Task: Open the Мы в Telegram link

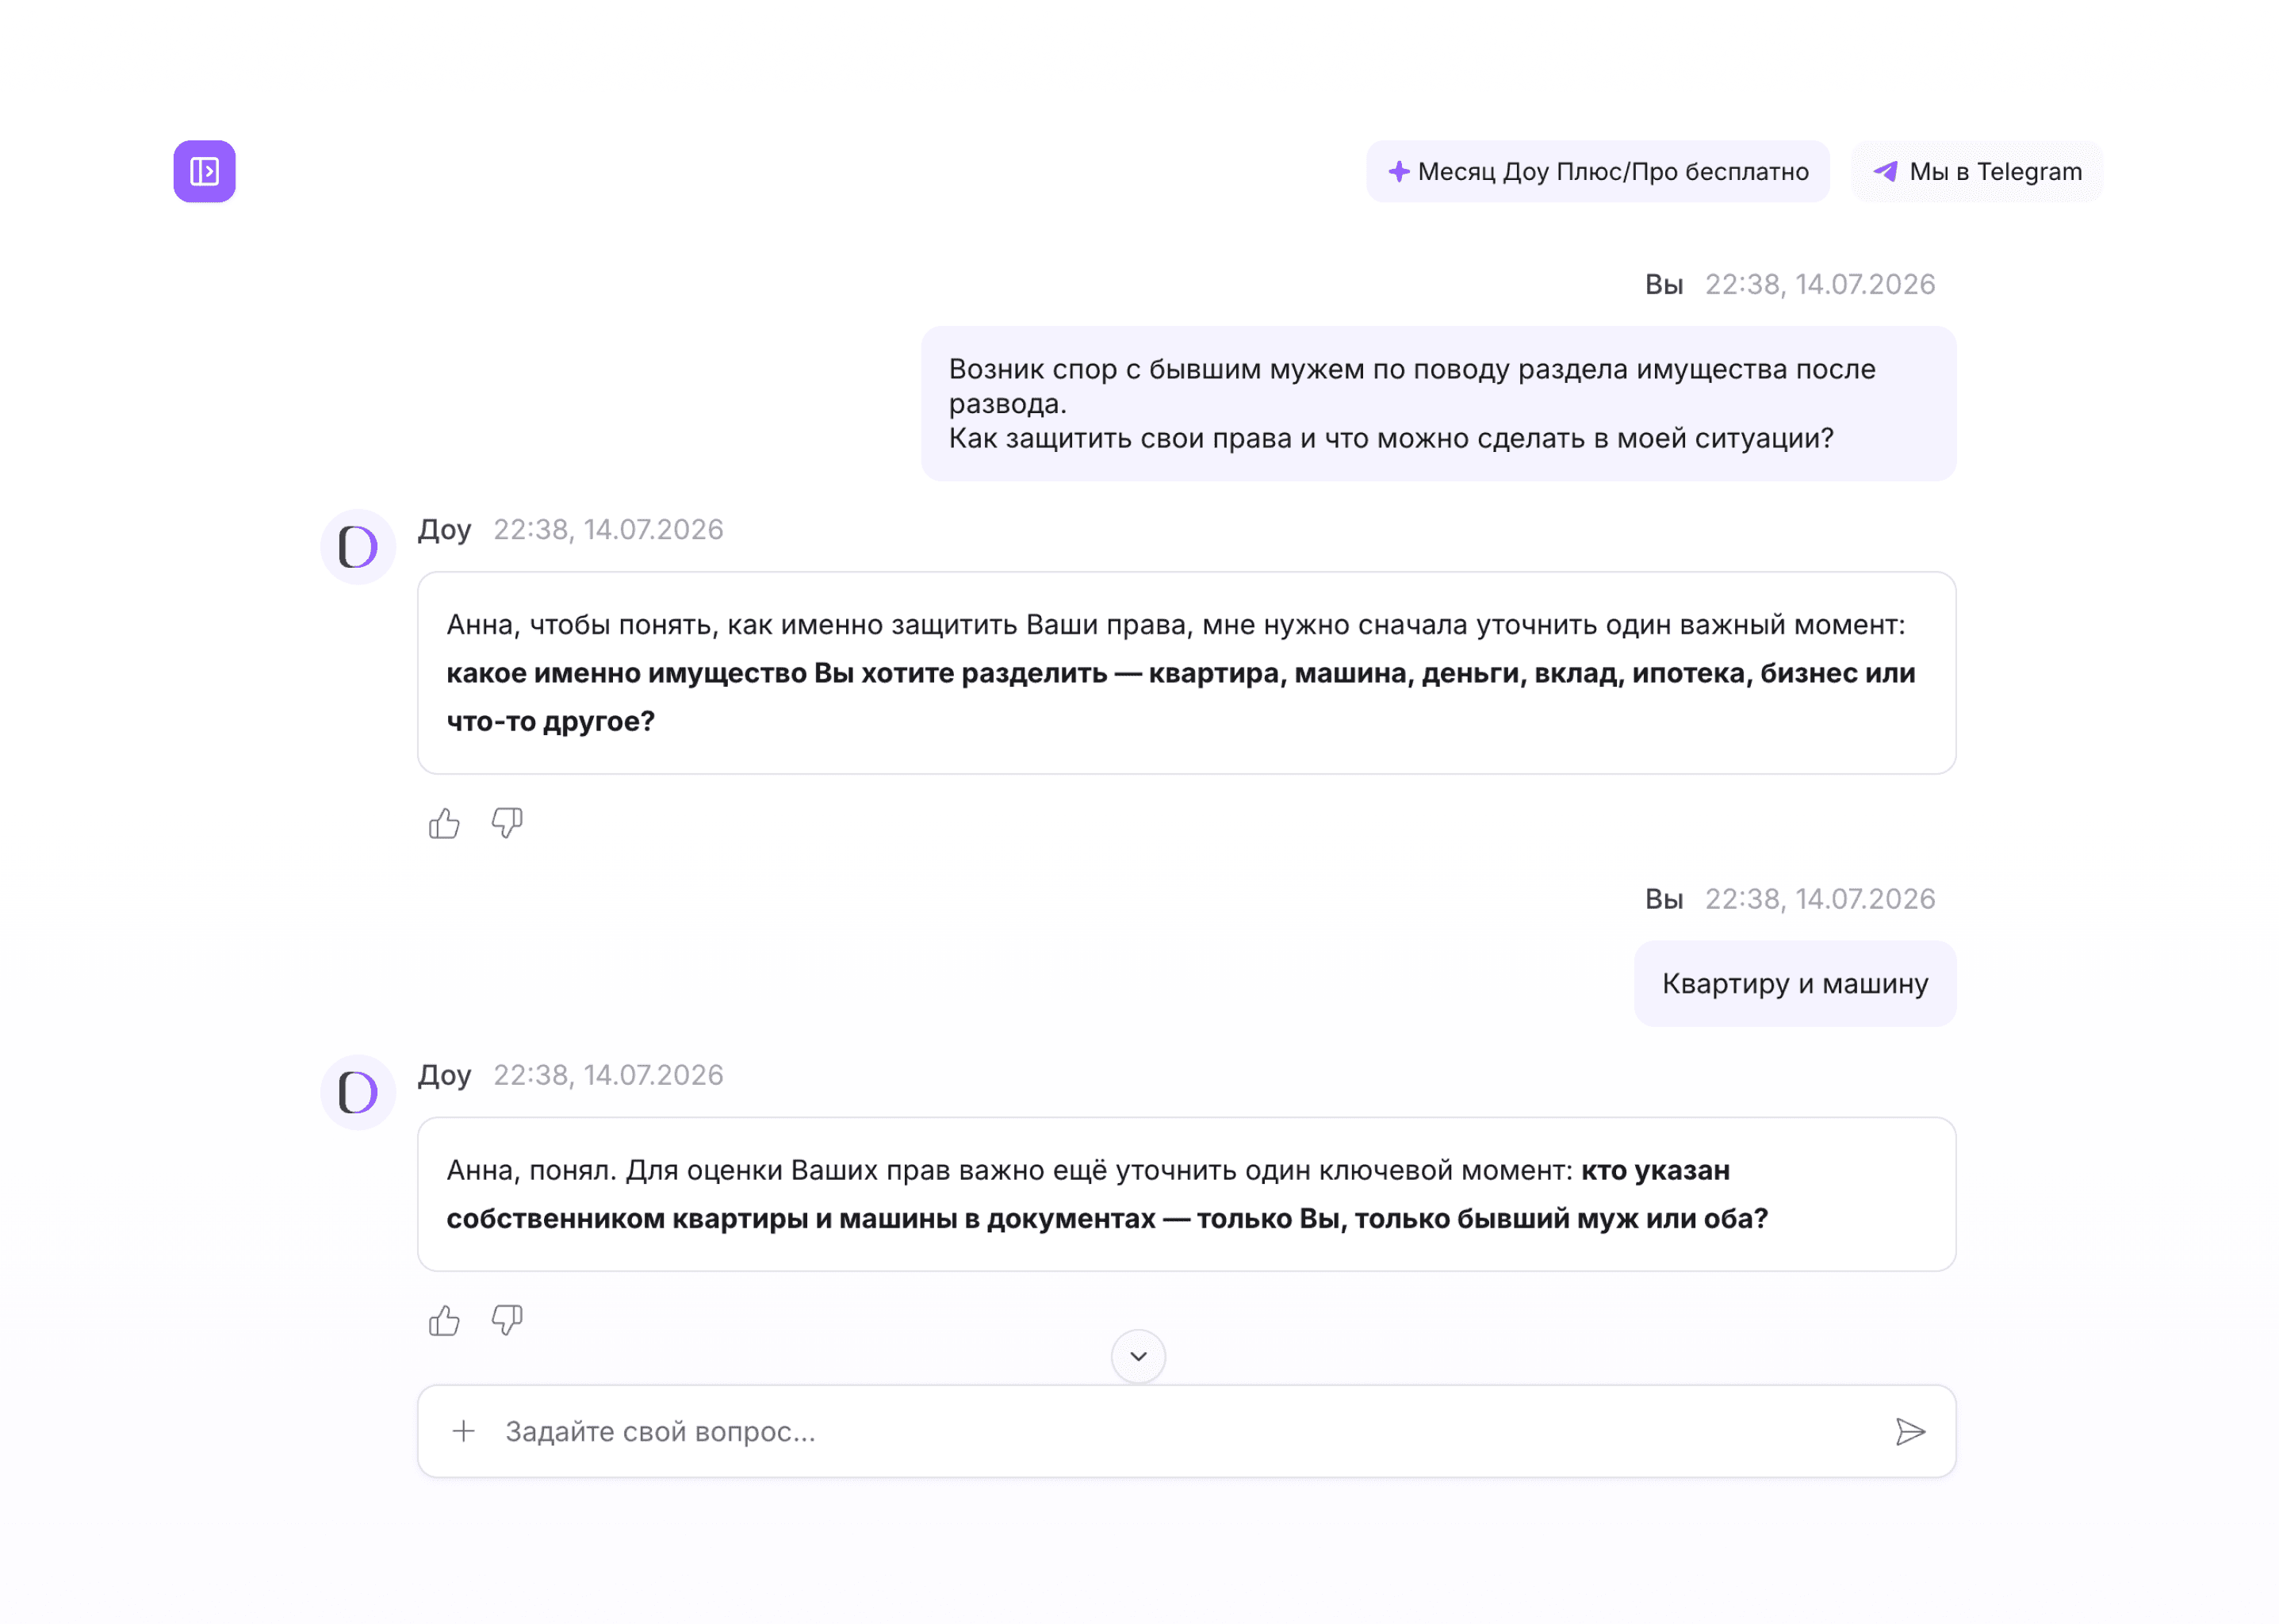Action: [x=1976, y=171]
